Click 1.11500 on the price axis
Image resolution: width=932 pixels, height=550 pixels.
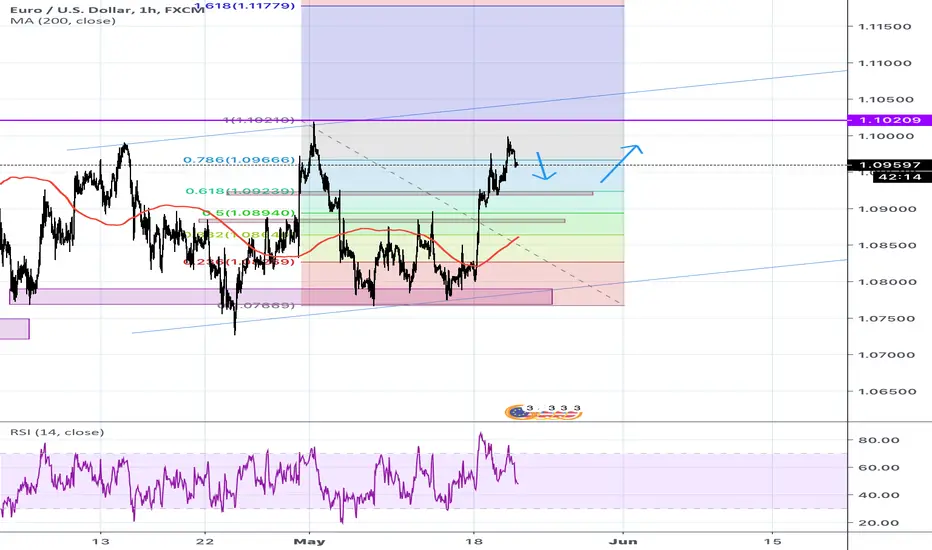click(884, 27)
